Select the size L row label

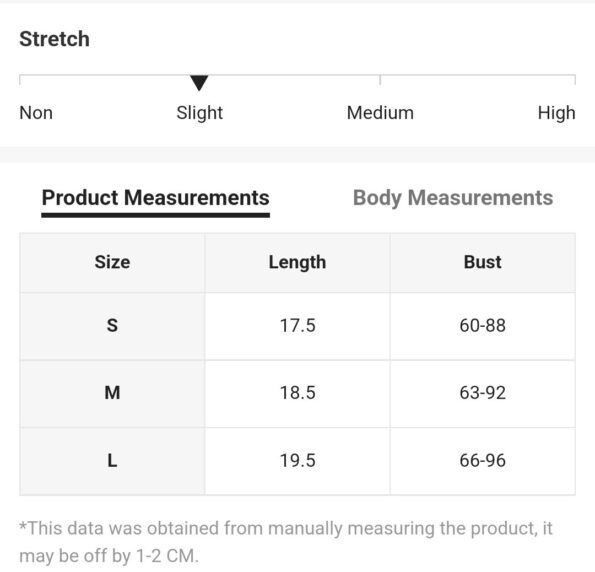tap(112, 461)
